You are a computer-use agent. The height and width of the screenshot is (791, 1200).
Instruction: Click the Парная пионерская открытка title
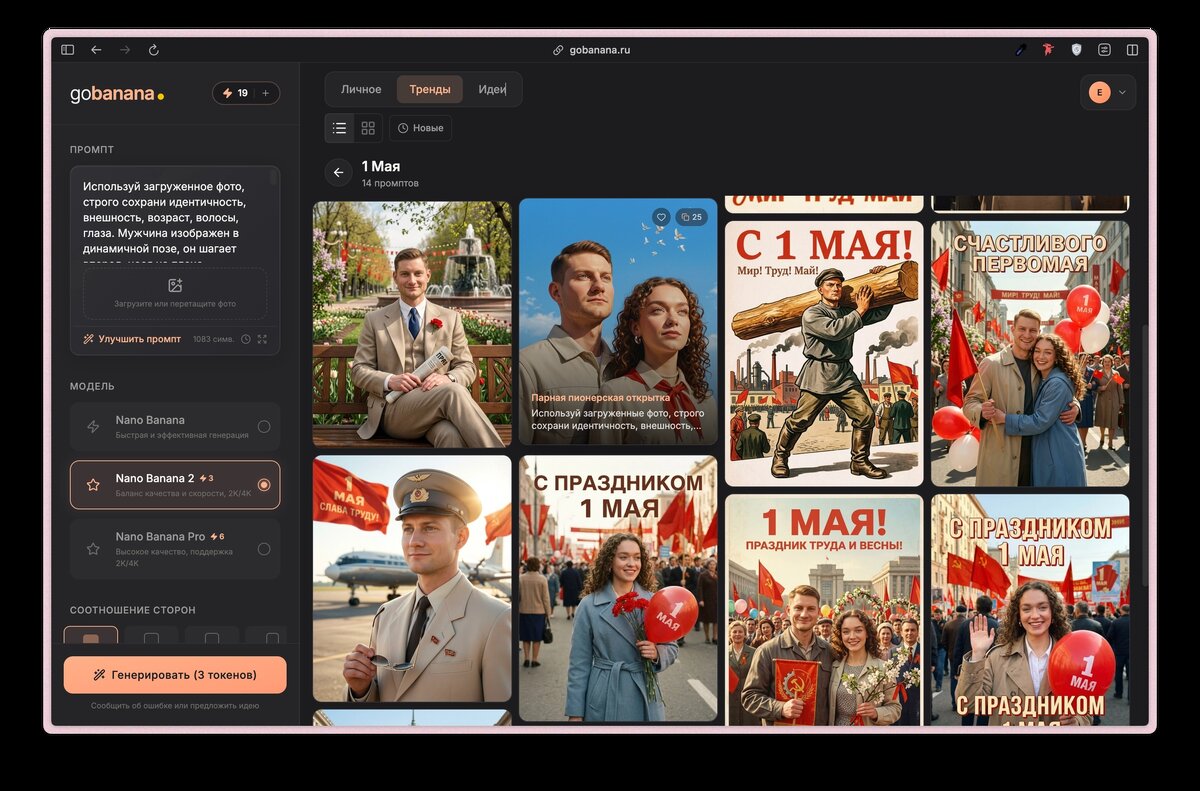pos(600,397)
